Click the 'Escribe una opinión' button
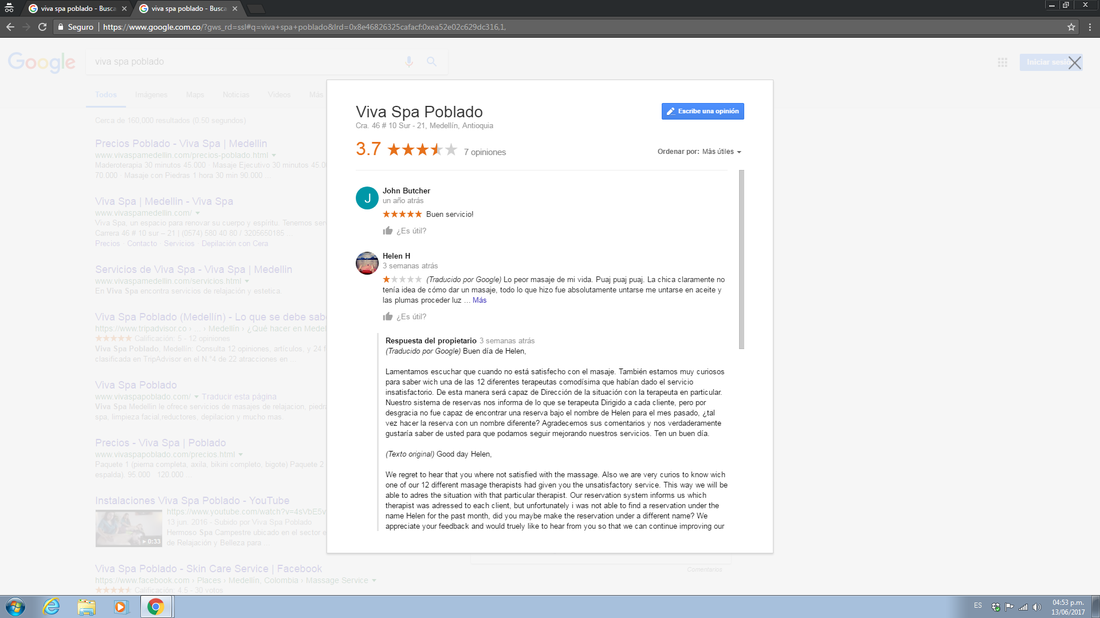 (703, 112)
